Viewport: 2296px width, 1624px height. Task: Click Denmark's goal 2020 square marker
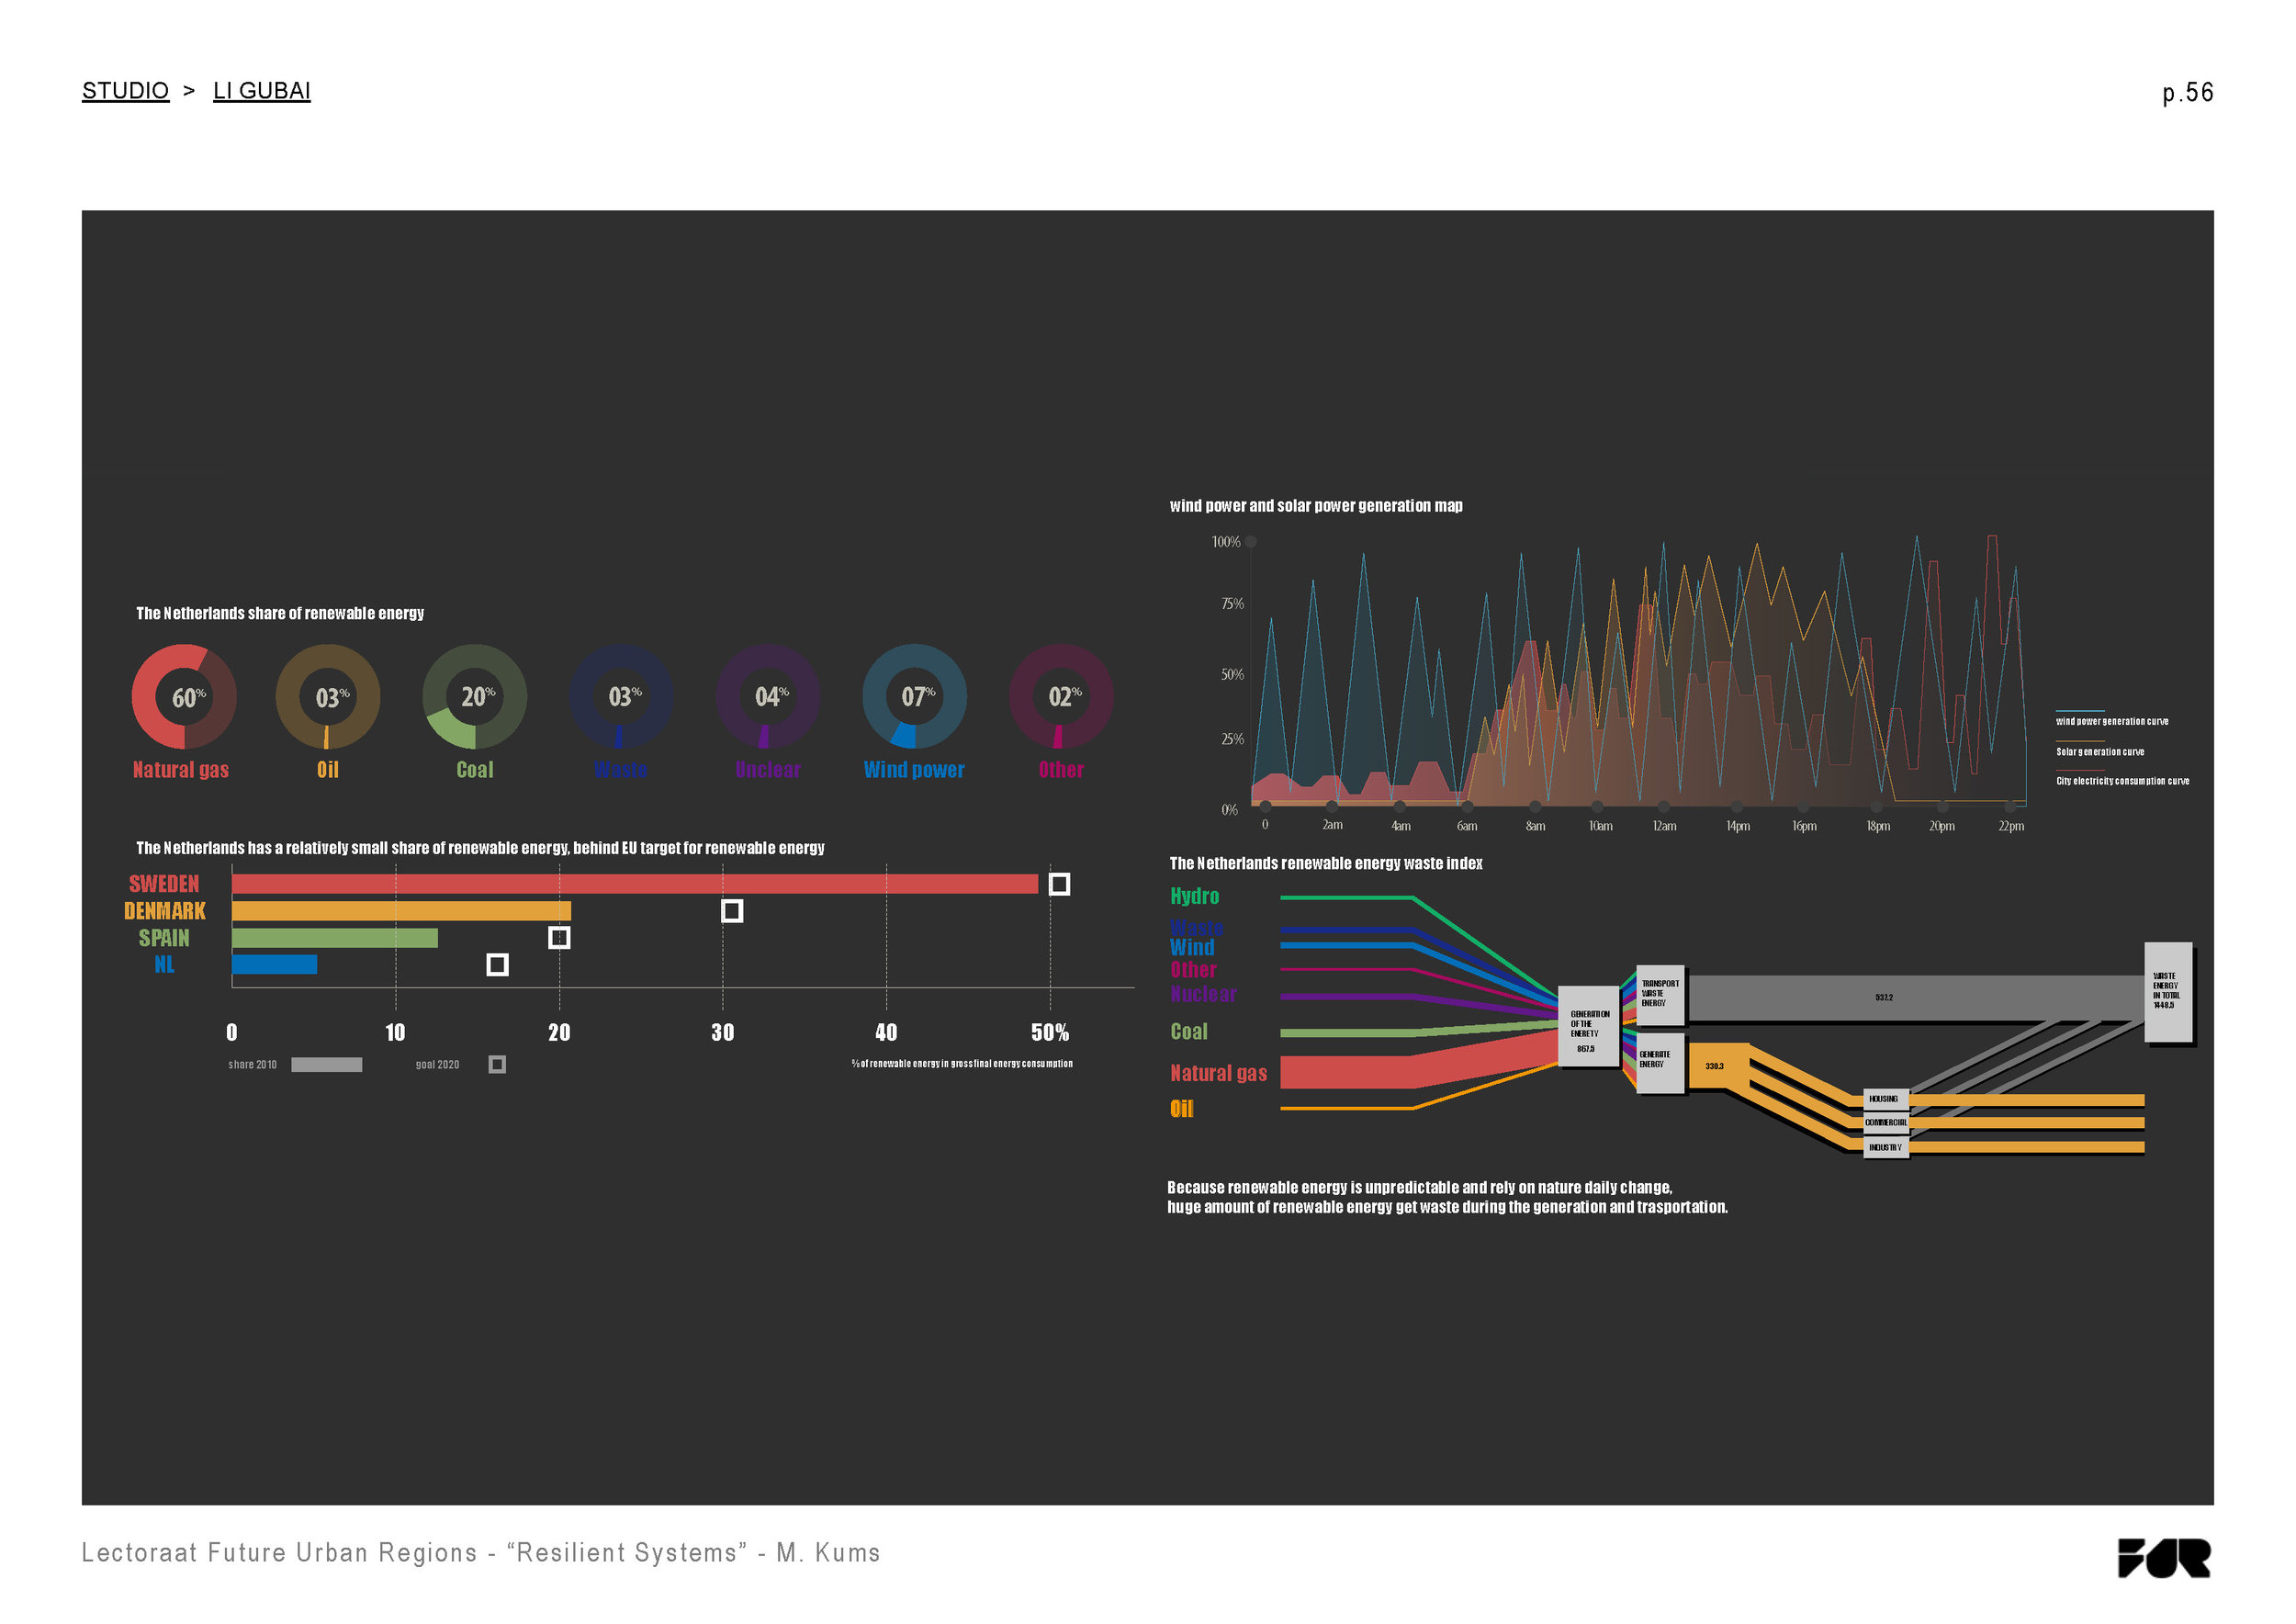pyautogui.click(x=732, y=911)
